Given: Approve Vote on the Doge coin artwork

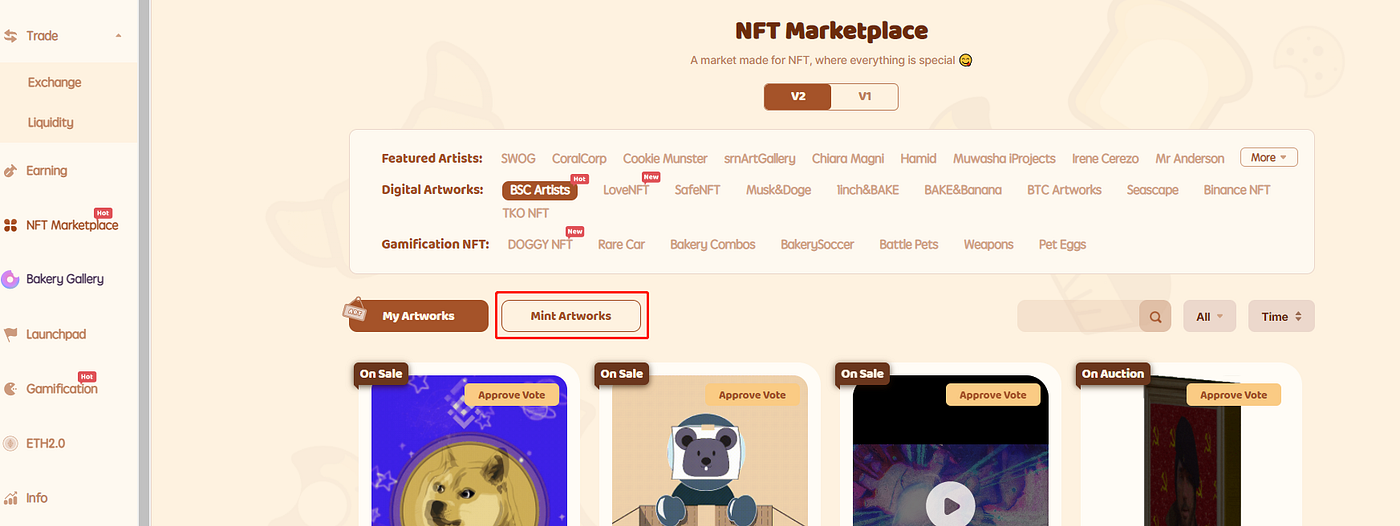Looking at the screenshot, I should [x=512, y=395].
